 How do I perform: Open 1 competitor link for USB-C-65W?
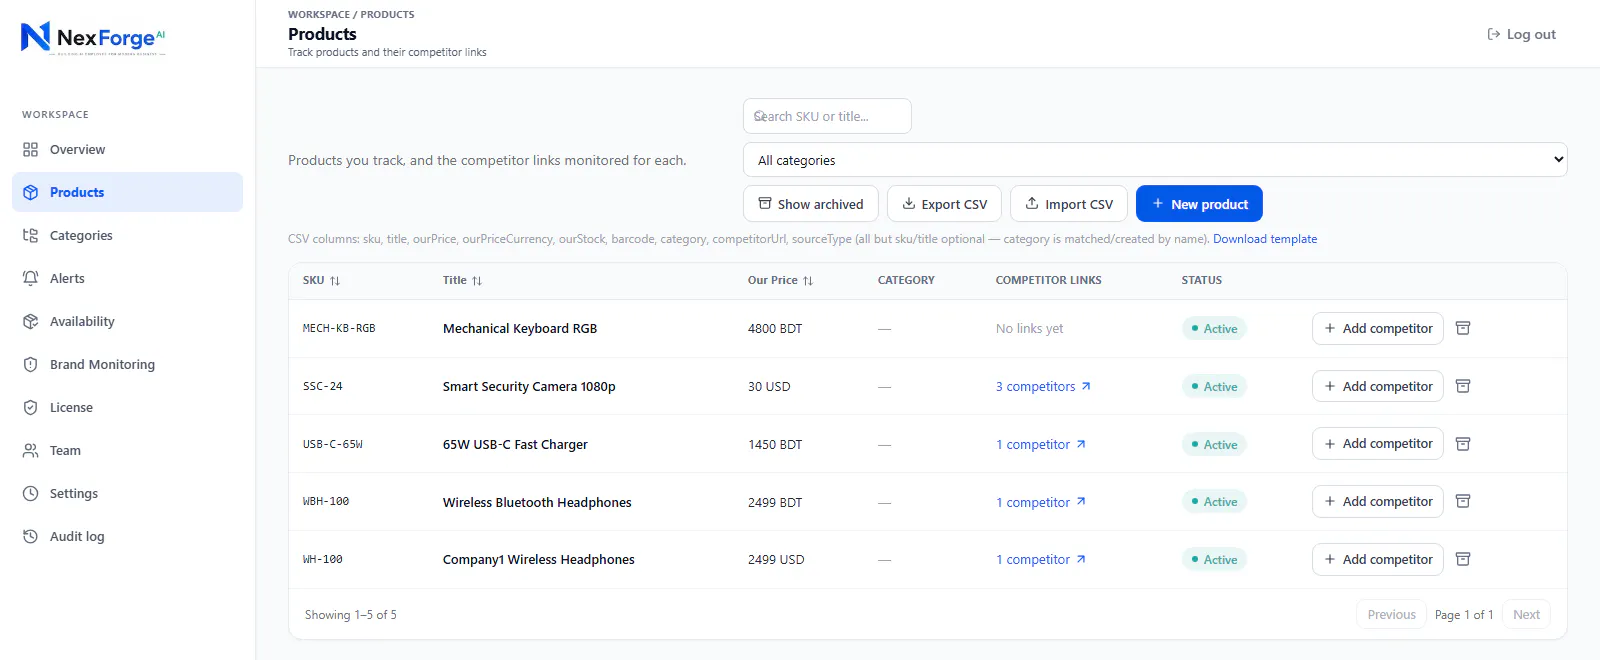tap(1041, 444)
